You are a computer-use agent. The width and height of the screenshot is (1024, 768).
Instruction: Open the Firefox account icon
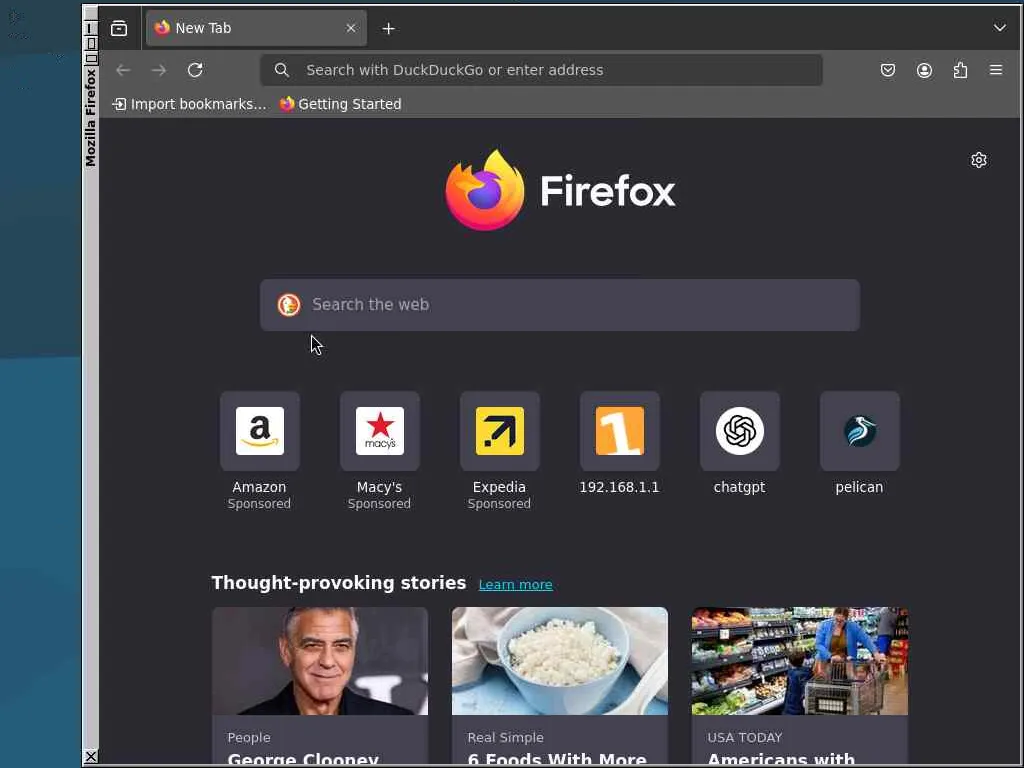click(924, 70)
